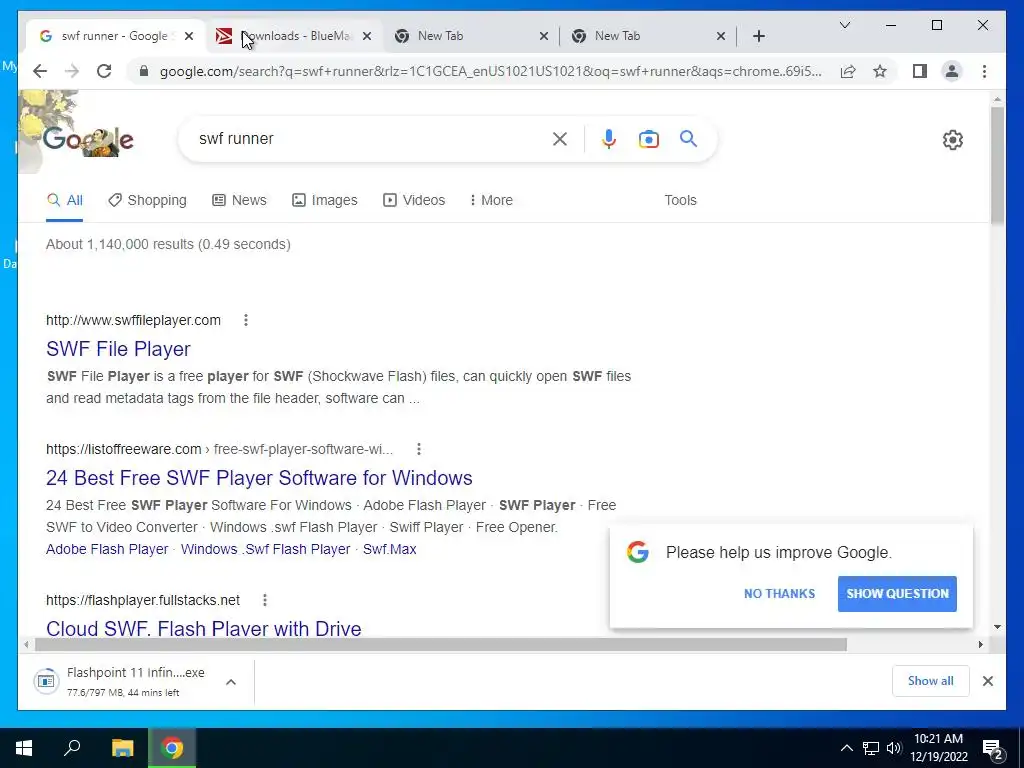Submit the search with the magnifier icon
The image size is (1024, 768).
688,138
